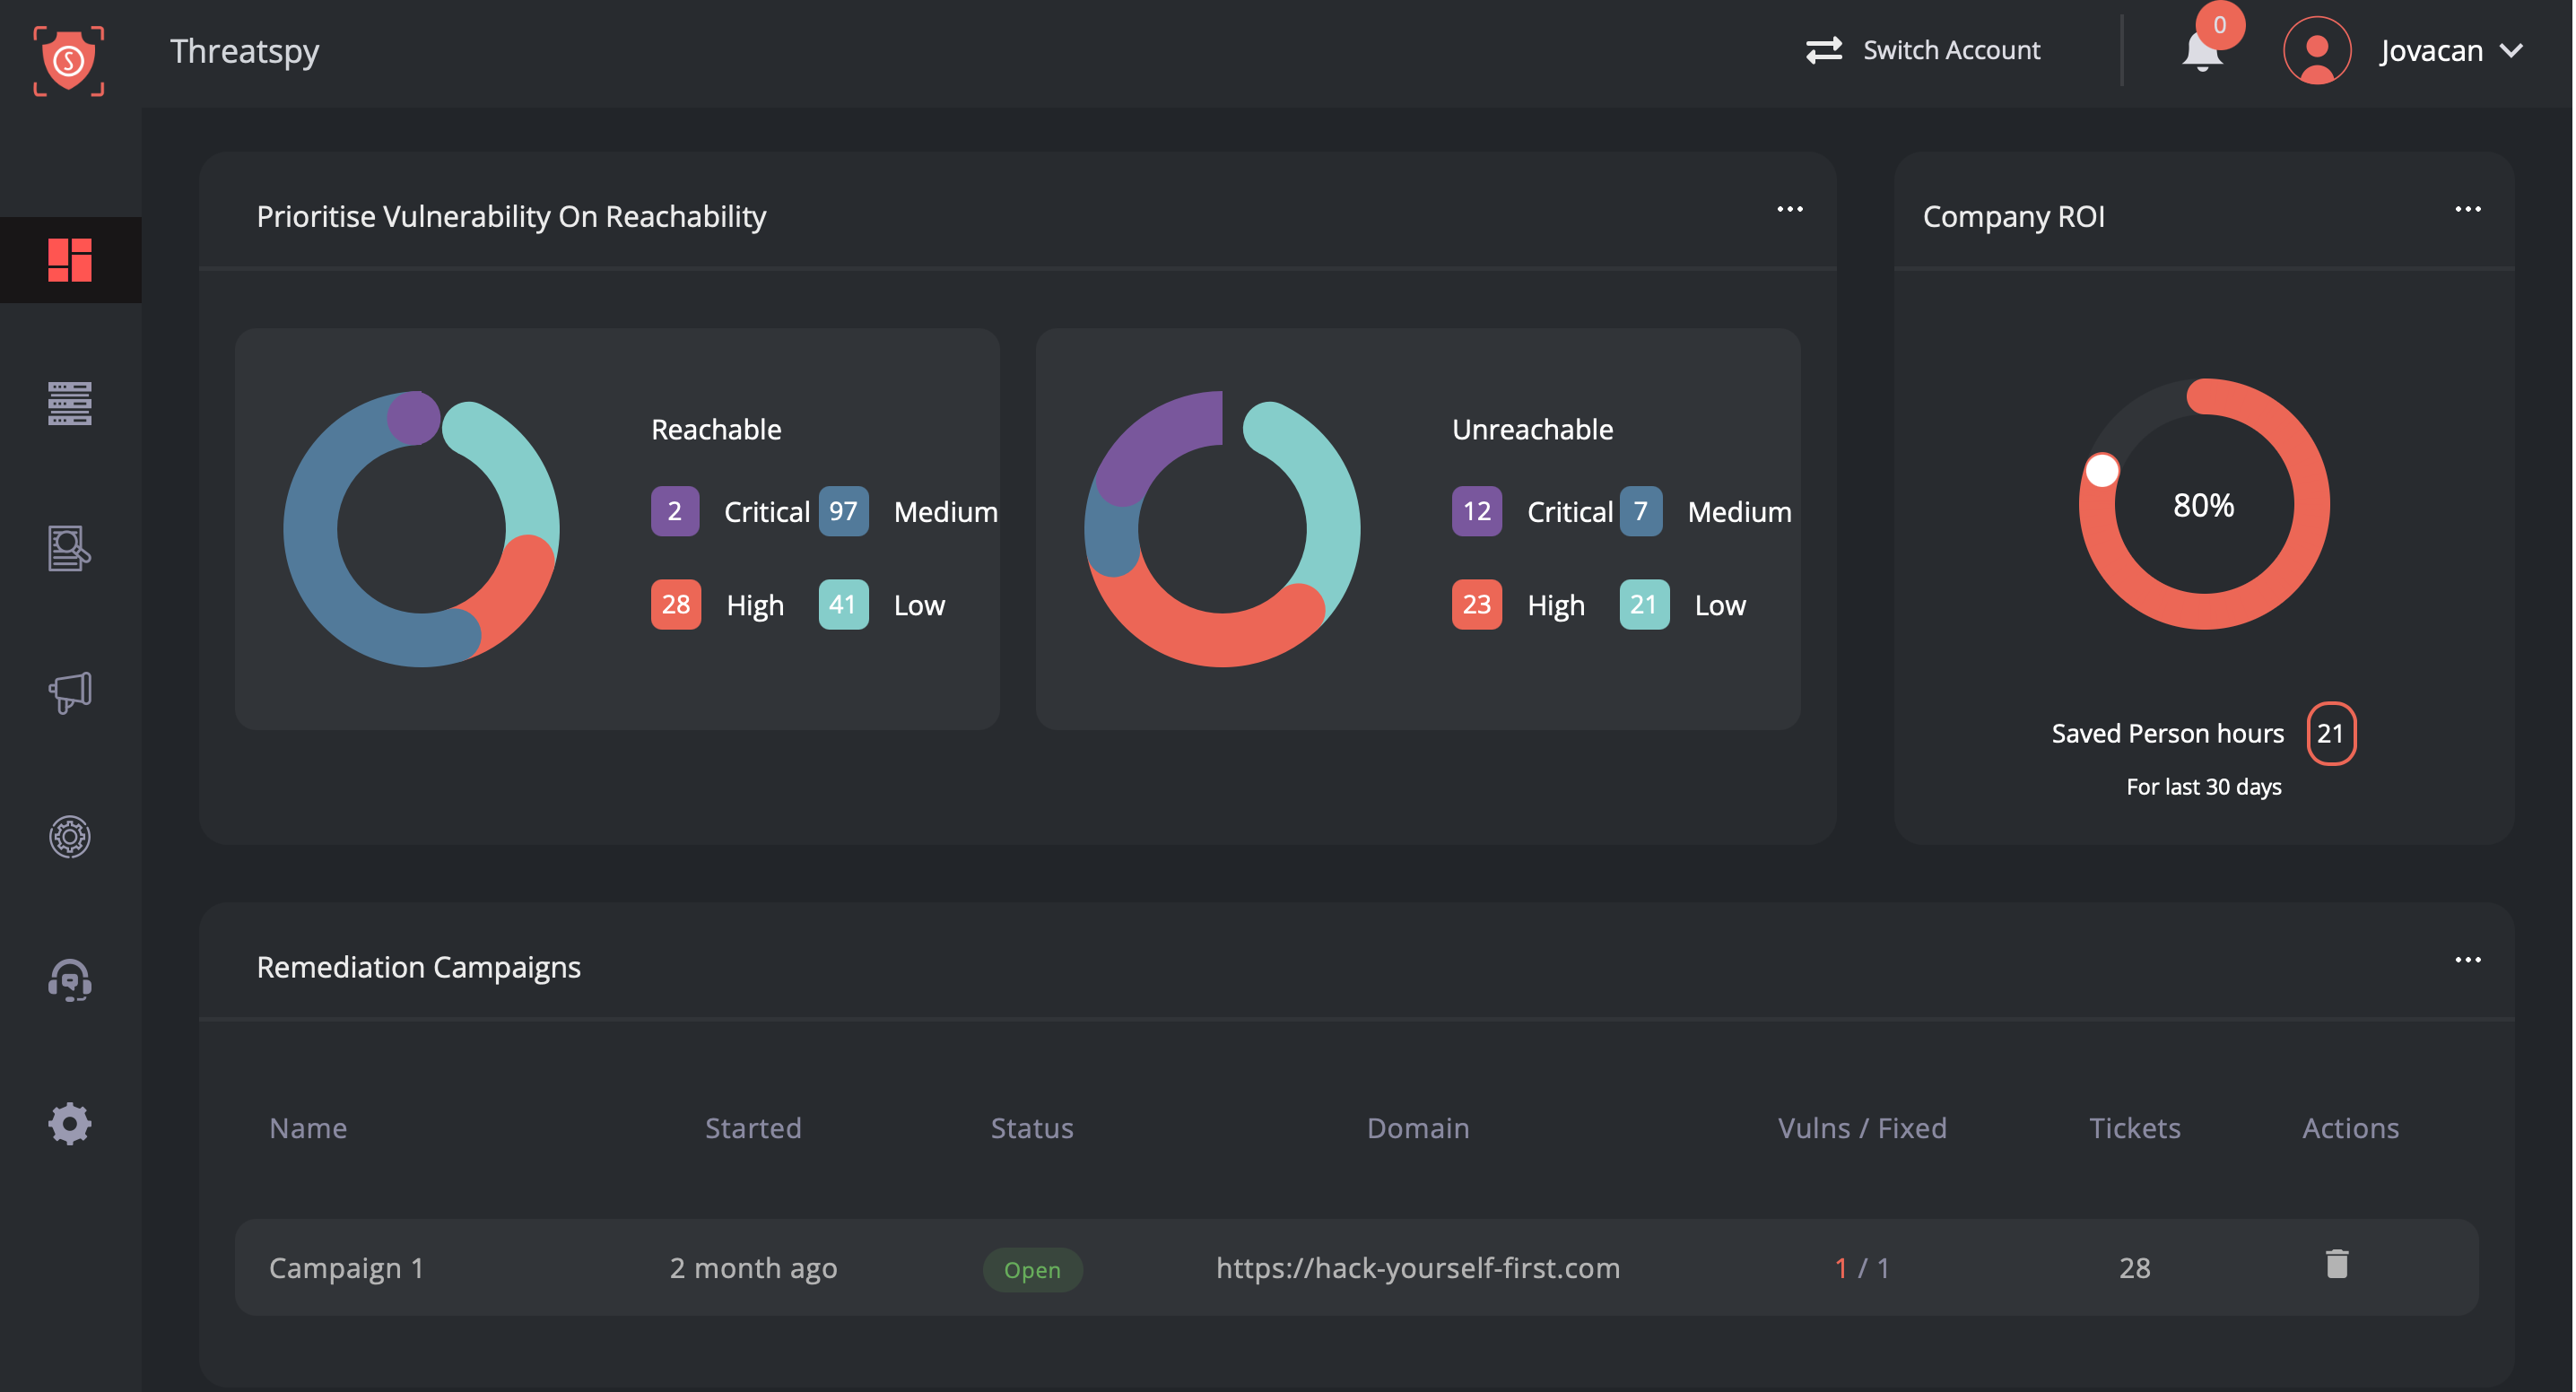The width and height of the screenshot is (2576, 1392).
Task: Click the 1 / 1 vulns fixed value
Action: point(1861,1268)
